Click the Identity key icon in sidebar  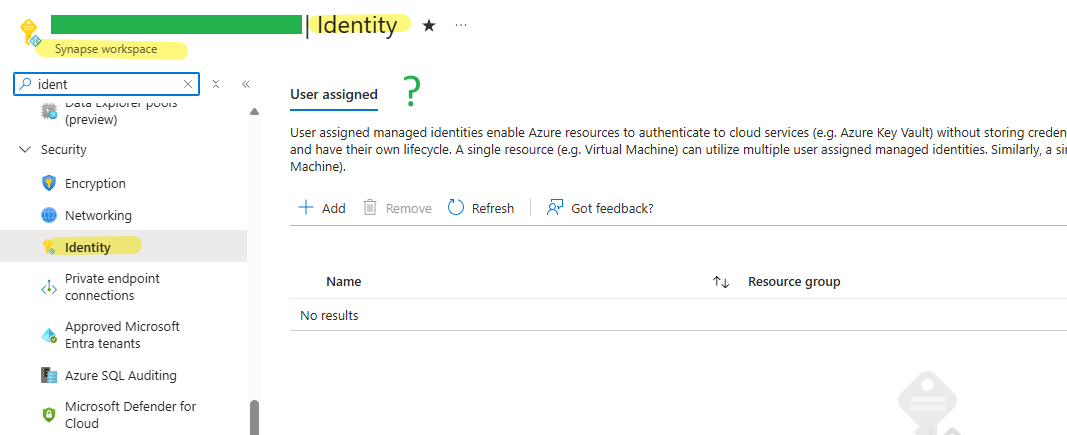pos(49,247)
